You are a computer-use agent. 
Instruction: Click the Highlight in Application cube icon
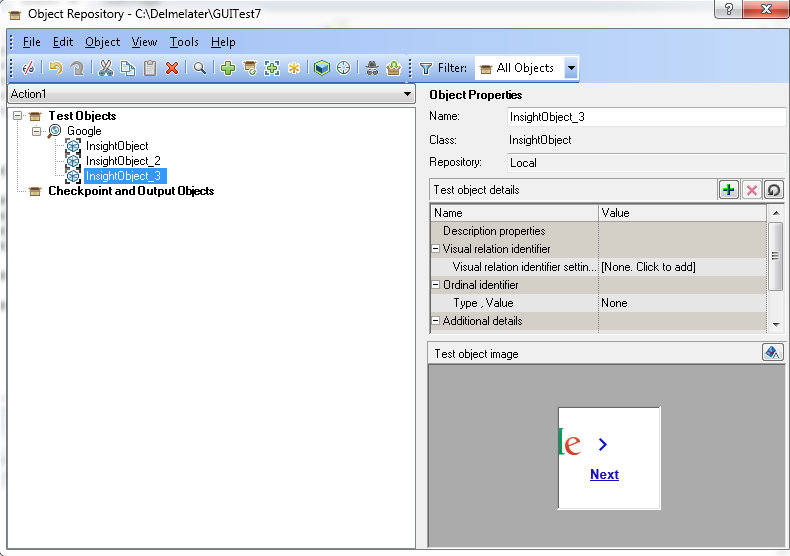(x=321, y=68)
